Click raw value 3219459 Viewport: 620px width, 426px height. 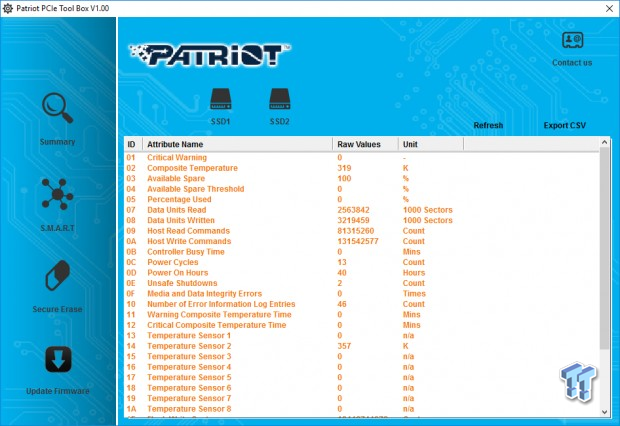click(353, 220)
